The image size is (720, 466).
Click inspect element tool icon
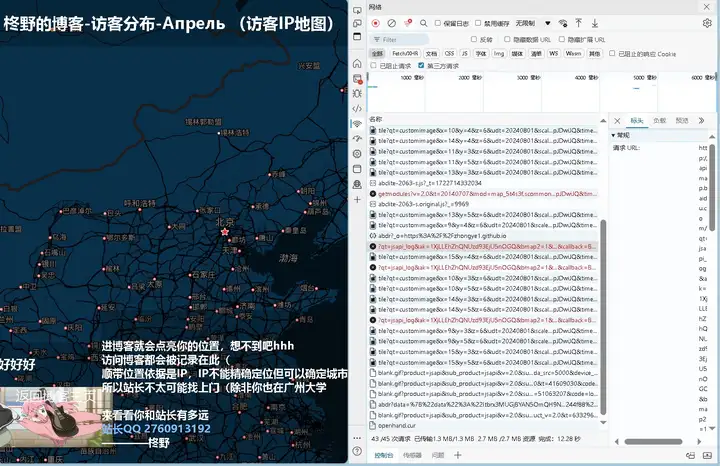pos(357,10)
